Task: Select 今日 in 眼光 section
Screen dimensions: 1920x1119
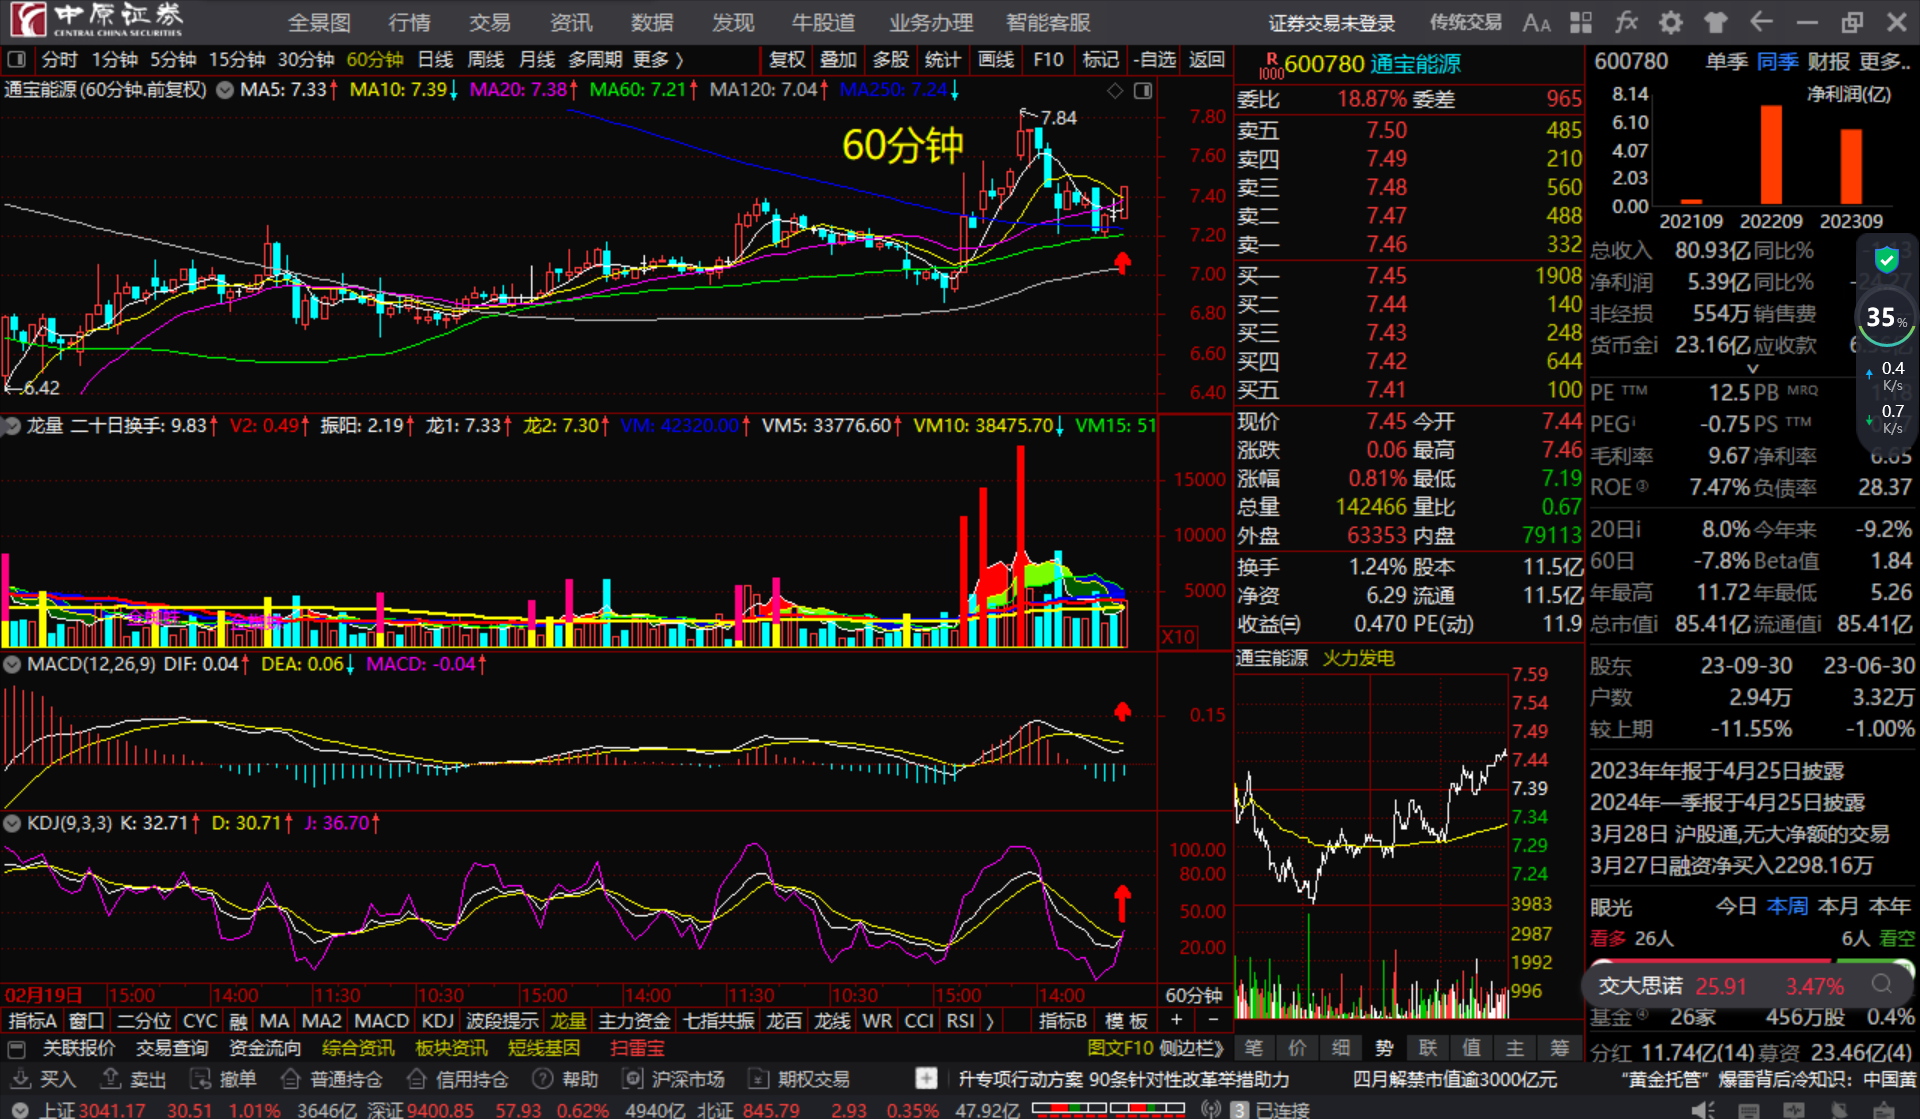Action: click(x=1736, y=906)
